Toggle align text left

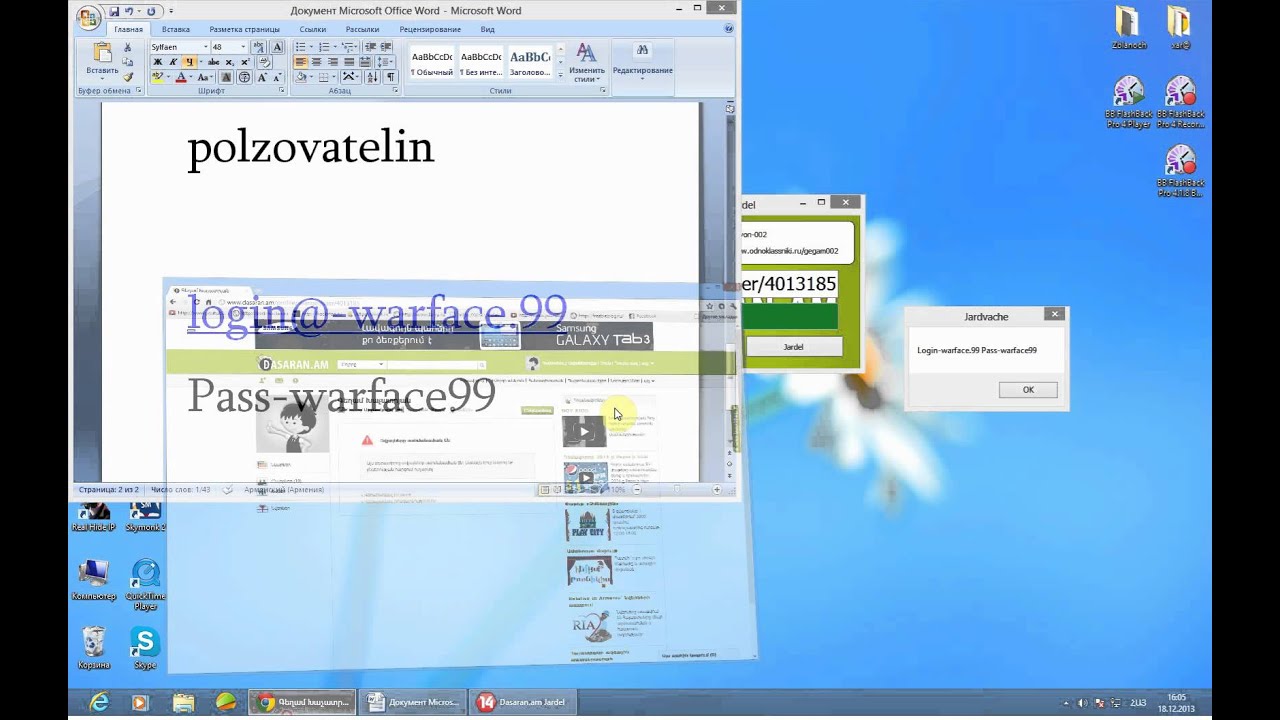click(x=301, y=62)
